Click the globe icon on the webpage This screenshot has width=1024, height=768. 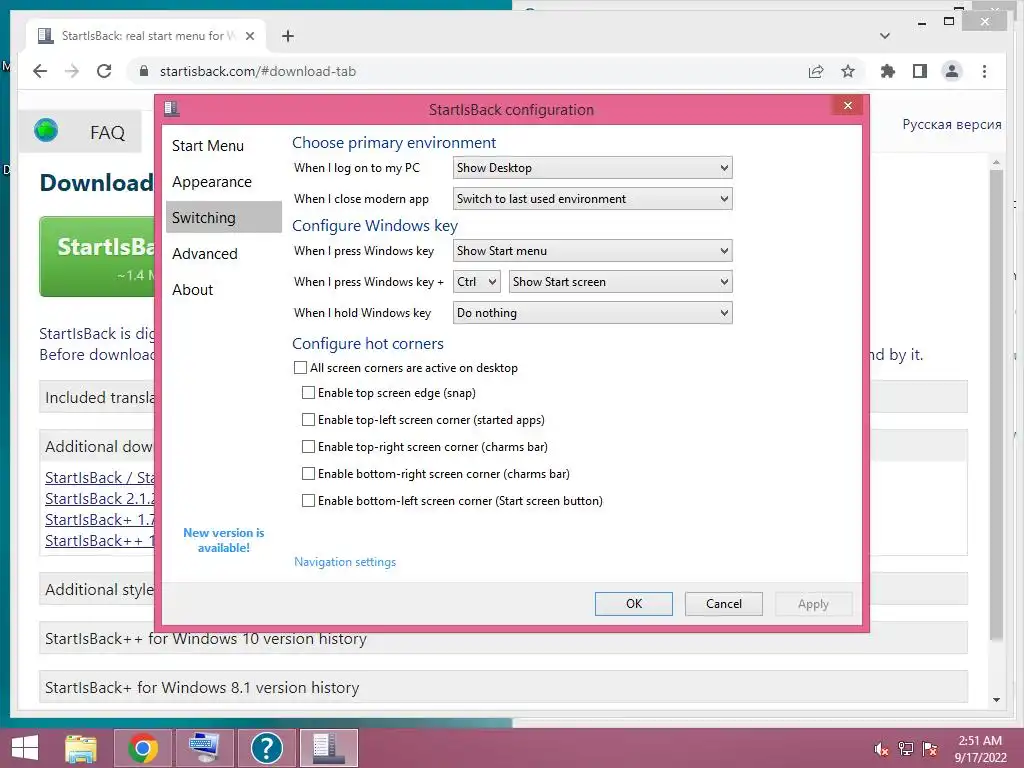[46, 131]
